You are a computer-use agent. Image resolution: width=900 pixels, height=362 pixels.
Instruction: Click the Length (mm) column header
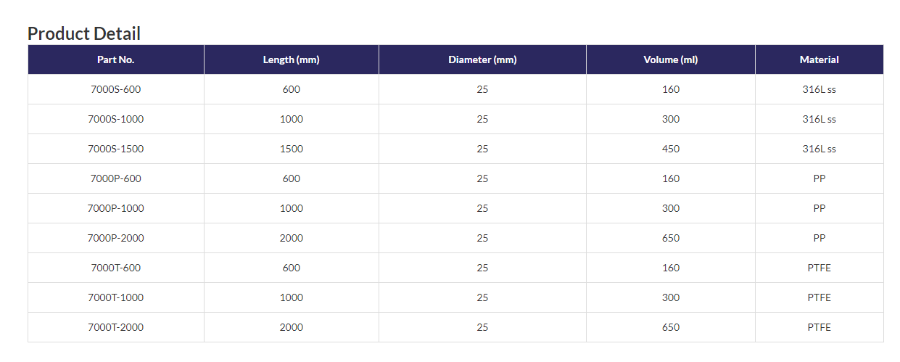pyautogui.click(x=291, y=60)
